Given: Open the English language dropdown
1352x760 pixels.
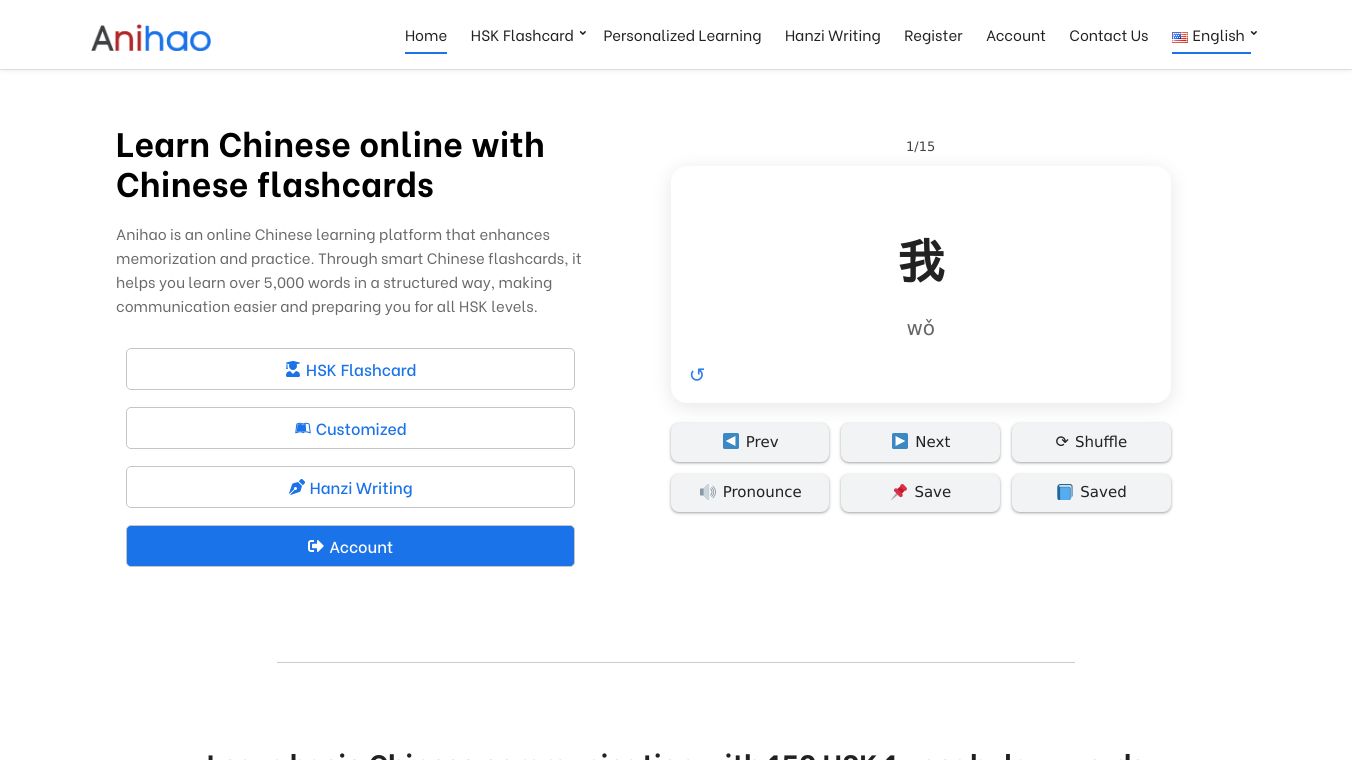Looking at the screenshot, I should coord(1211,36).
